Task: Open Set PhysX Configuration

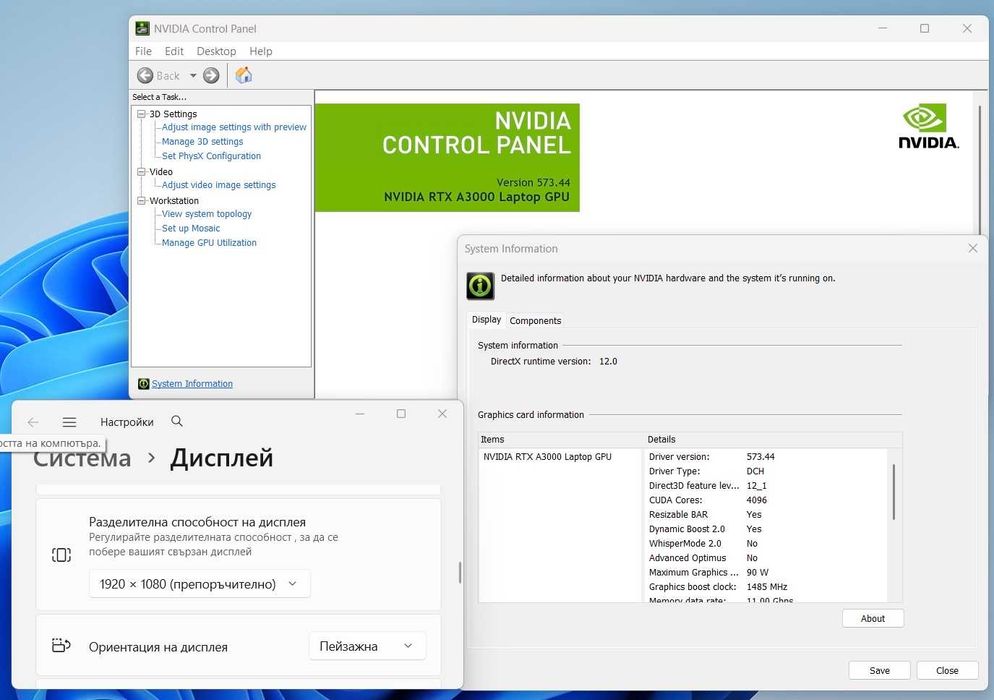Action: click(211, 156)
